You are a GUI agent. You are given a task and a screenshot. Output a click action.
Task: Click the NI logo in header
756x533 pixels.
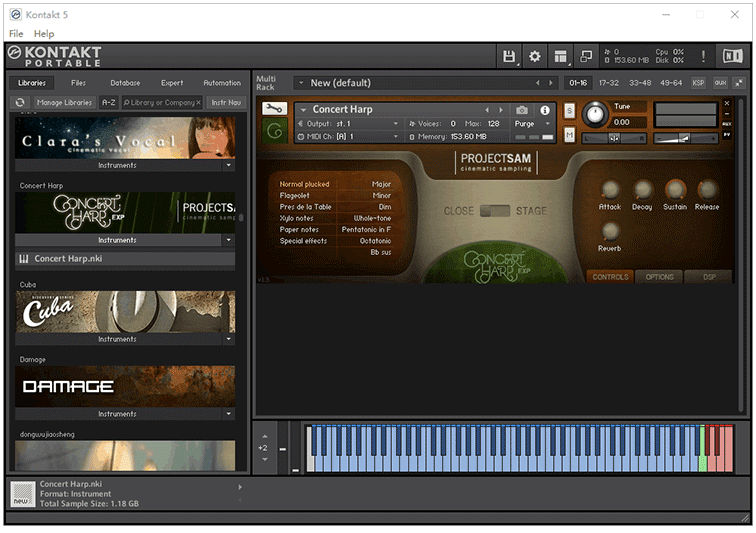coord(732,56)
